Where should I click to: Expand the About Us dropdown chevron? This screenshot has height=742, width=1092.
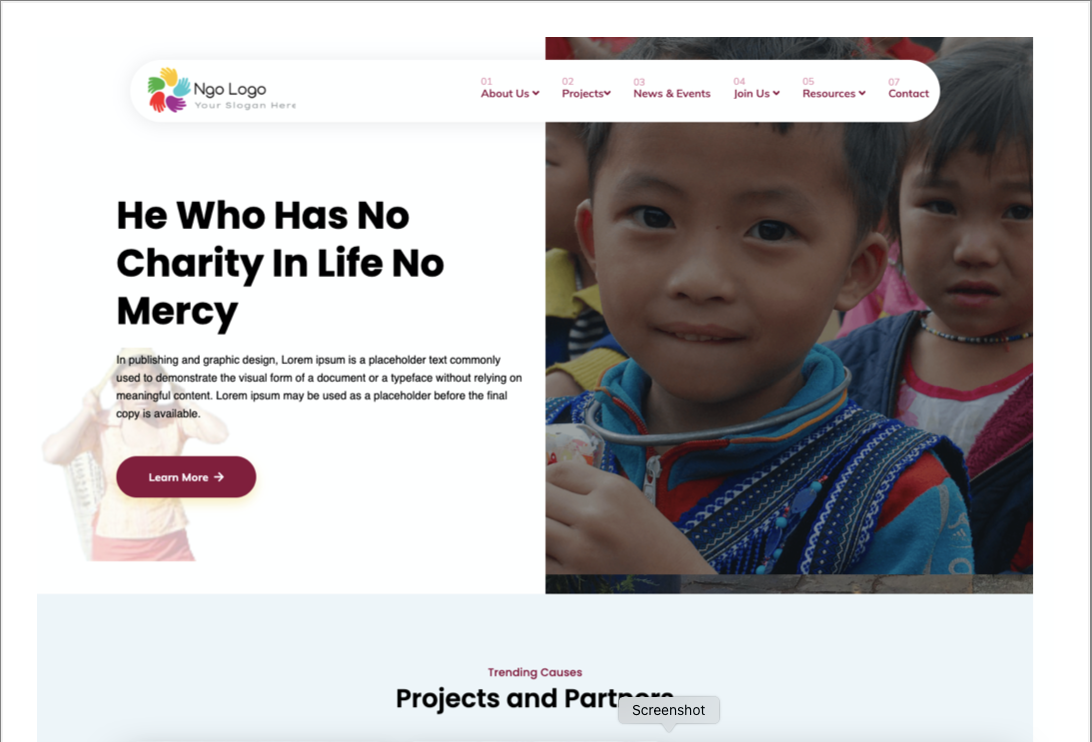(536, 93)
